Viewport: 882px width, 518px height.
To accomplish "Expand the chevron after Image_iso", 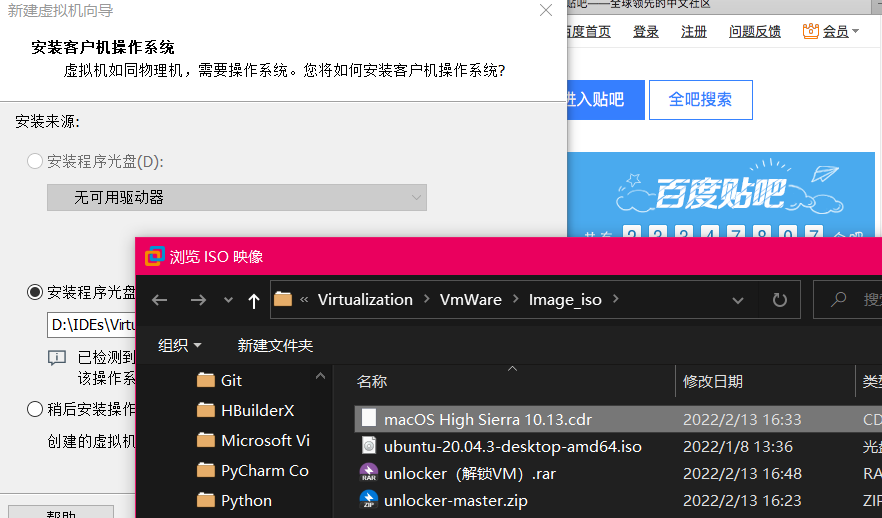I will [x=615, y=299].
